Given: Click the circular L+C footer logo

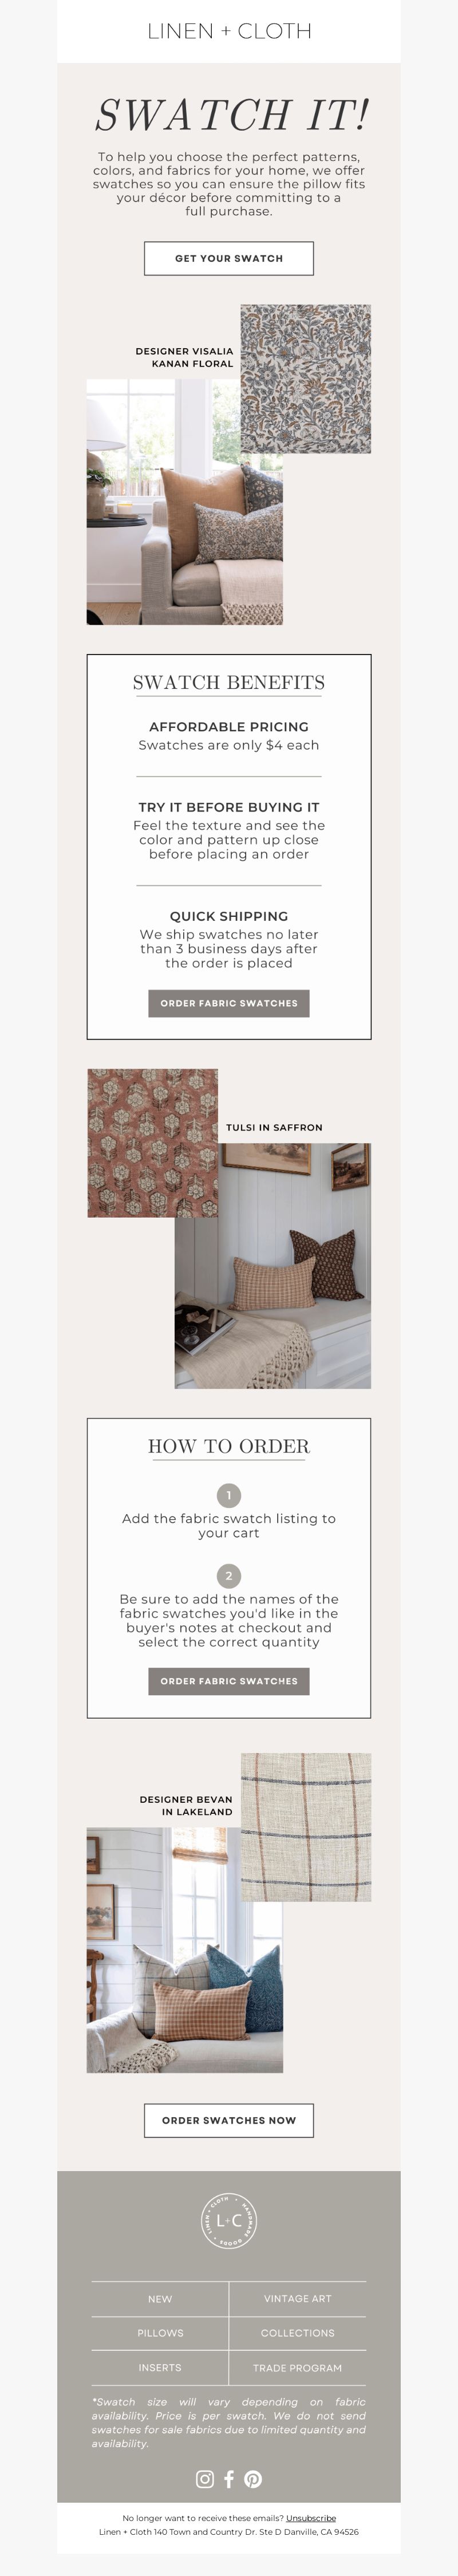Looking at the screenshot, I should pyautogui.click(x=229, y=2221).
